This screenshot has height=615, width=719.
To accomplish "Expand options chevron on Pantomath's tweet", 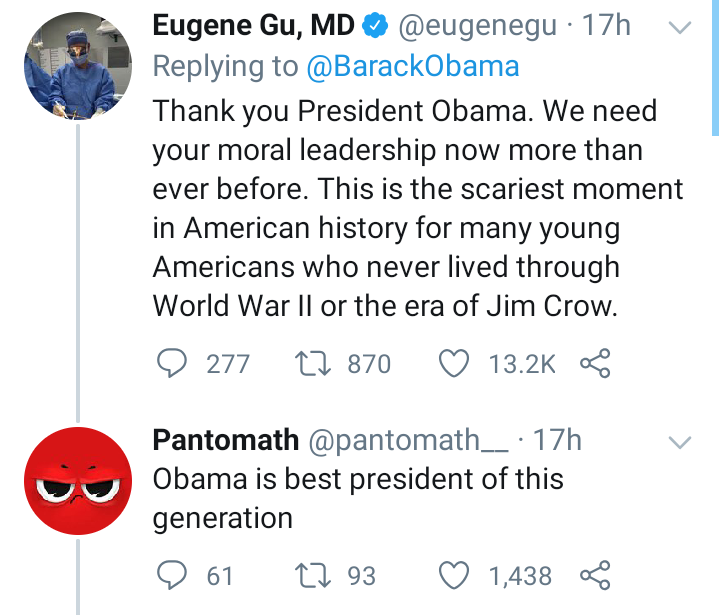I will click(x=679, y=442).
